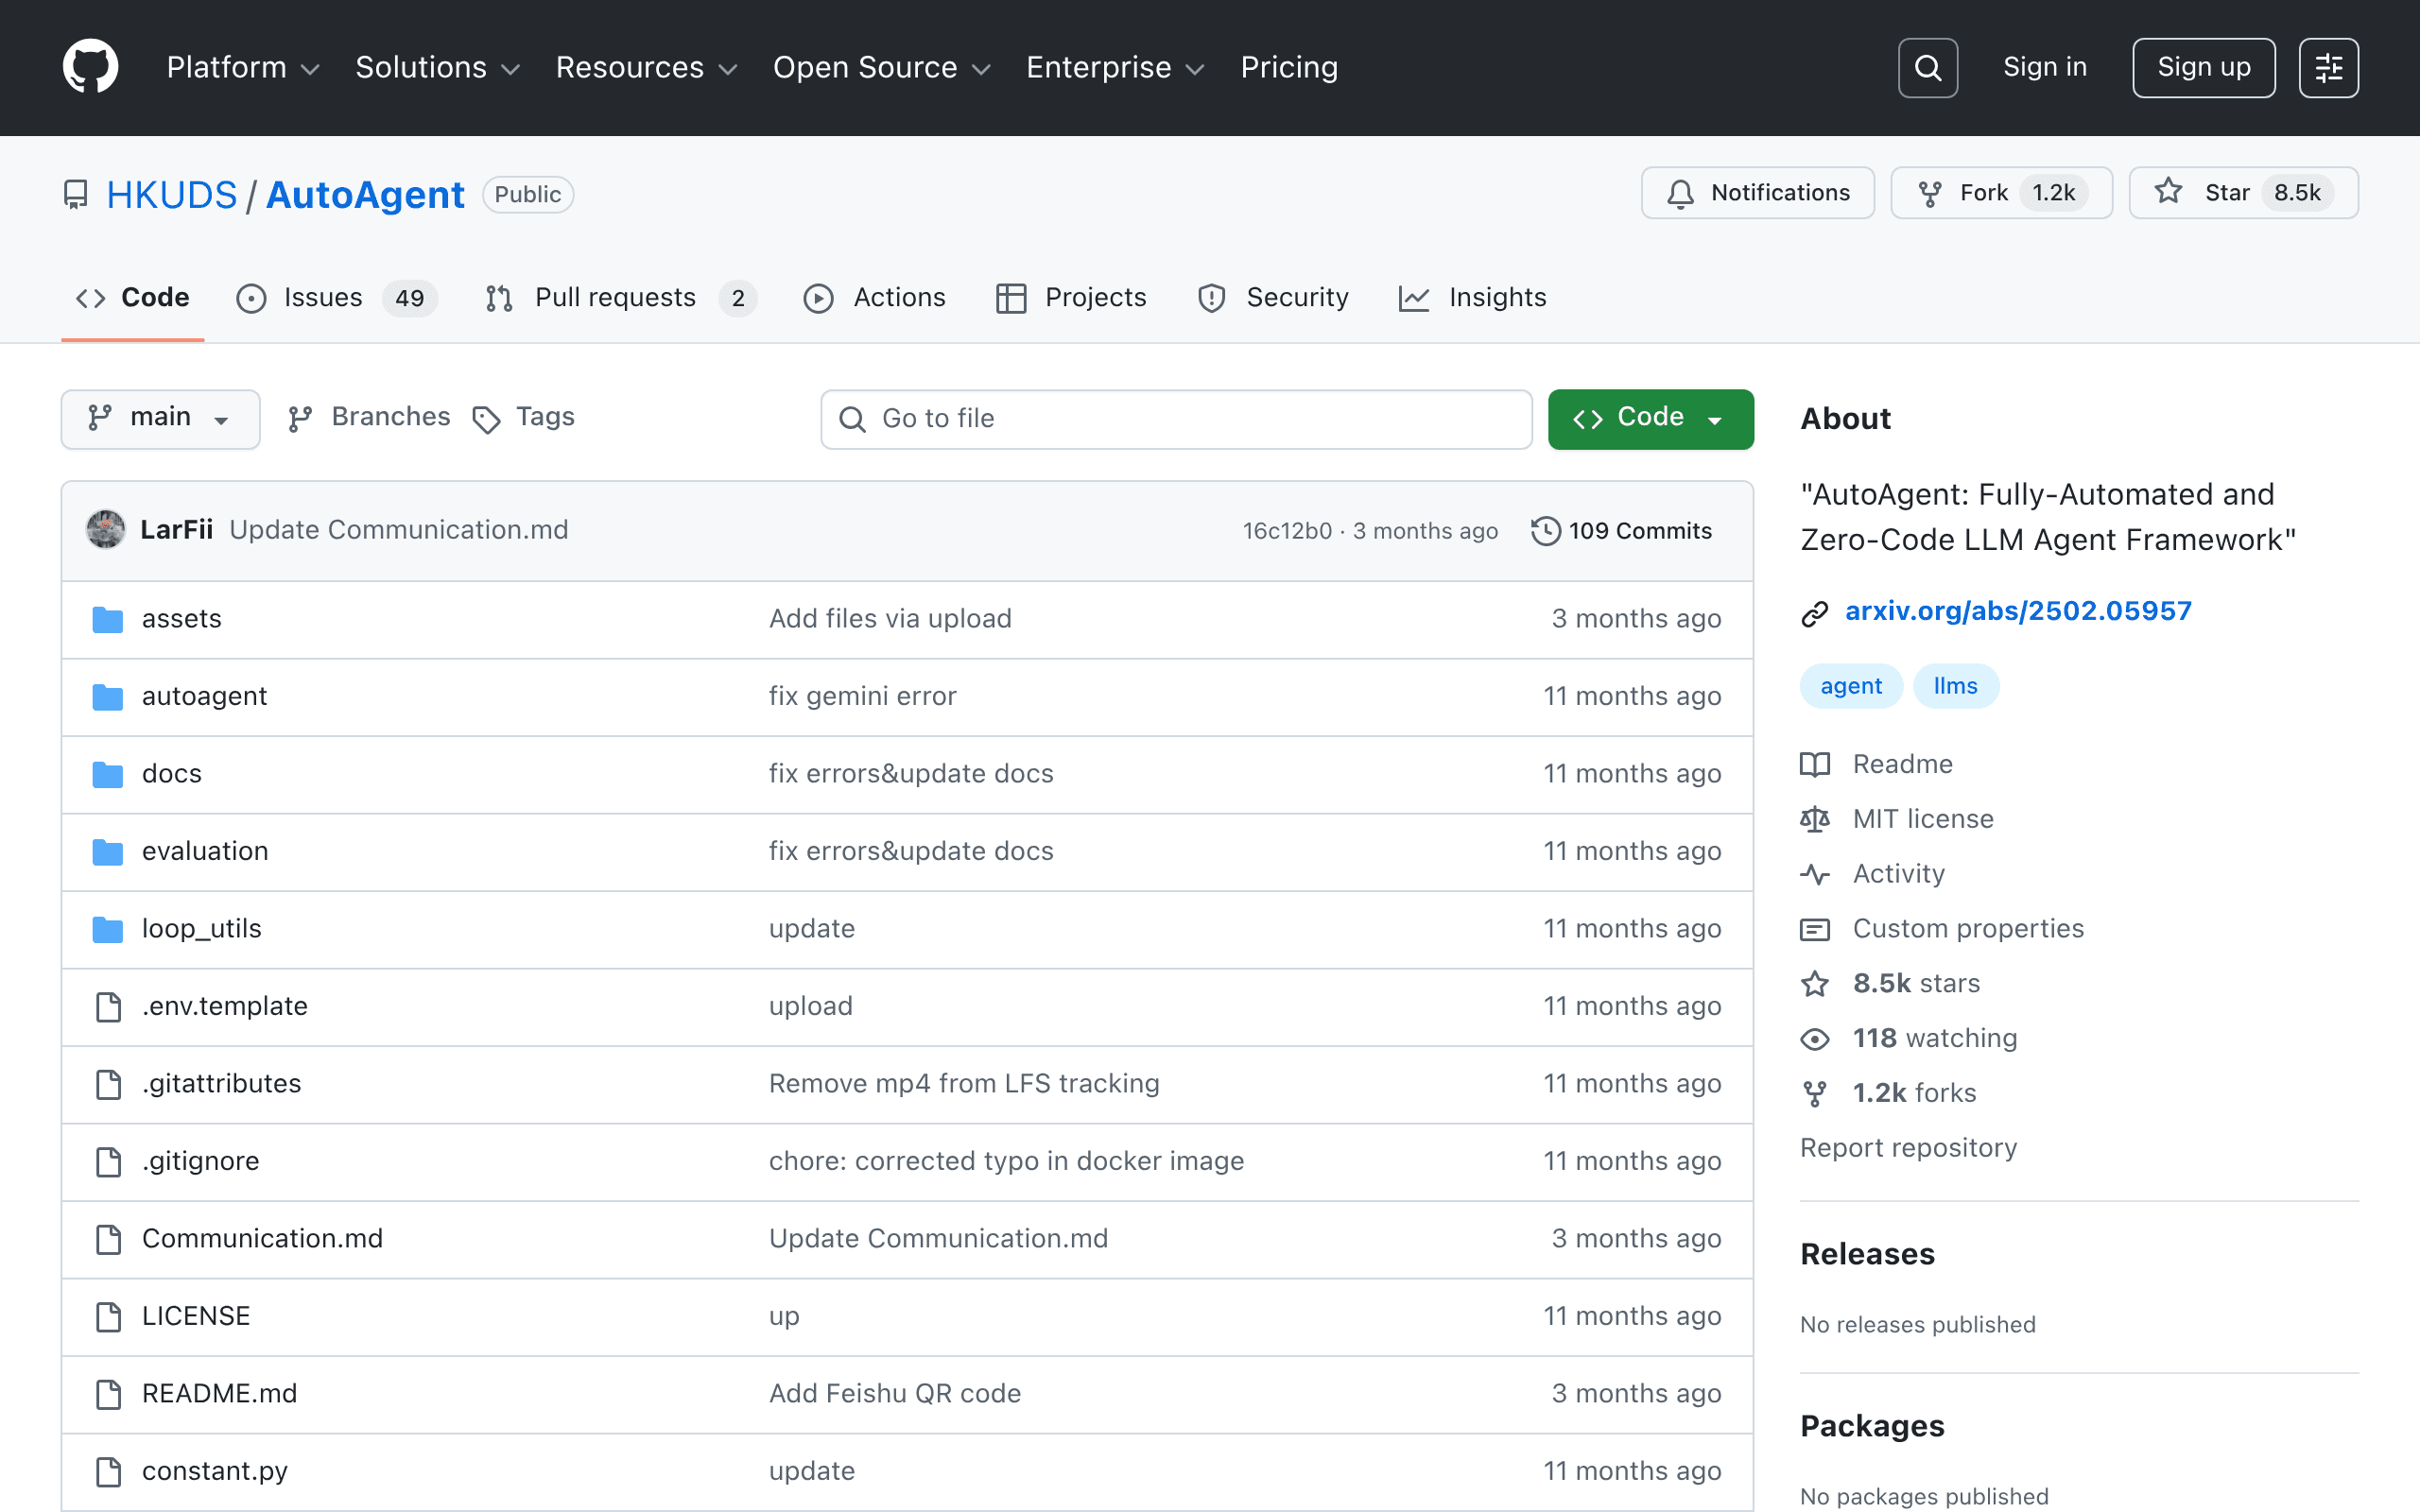This screenshot has width=2420, height=1512.
Task: Click the Sign in link
Action: (2044, 67)
